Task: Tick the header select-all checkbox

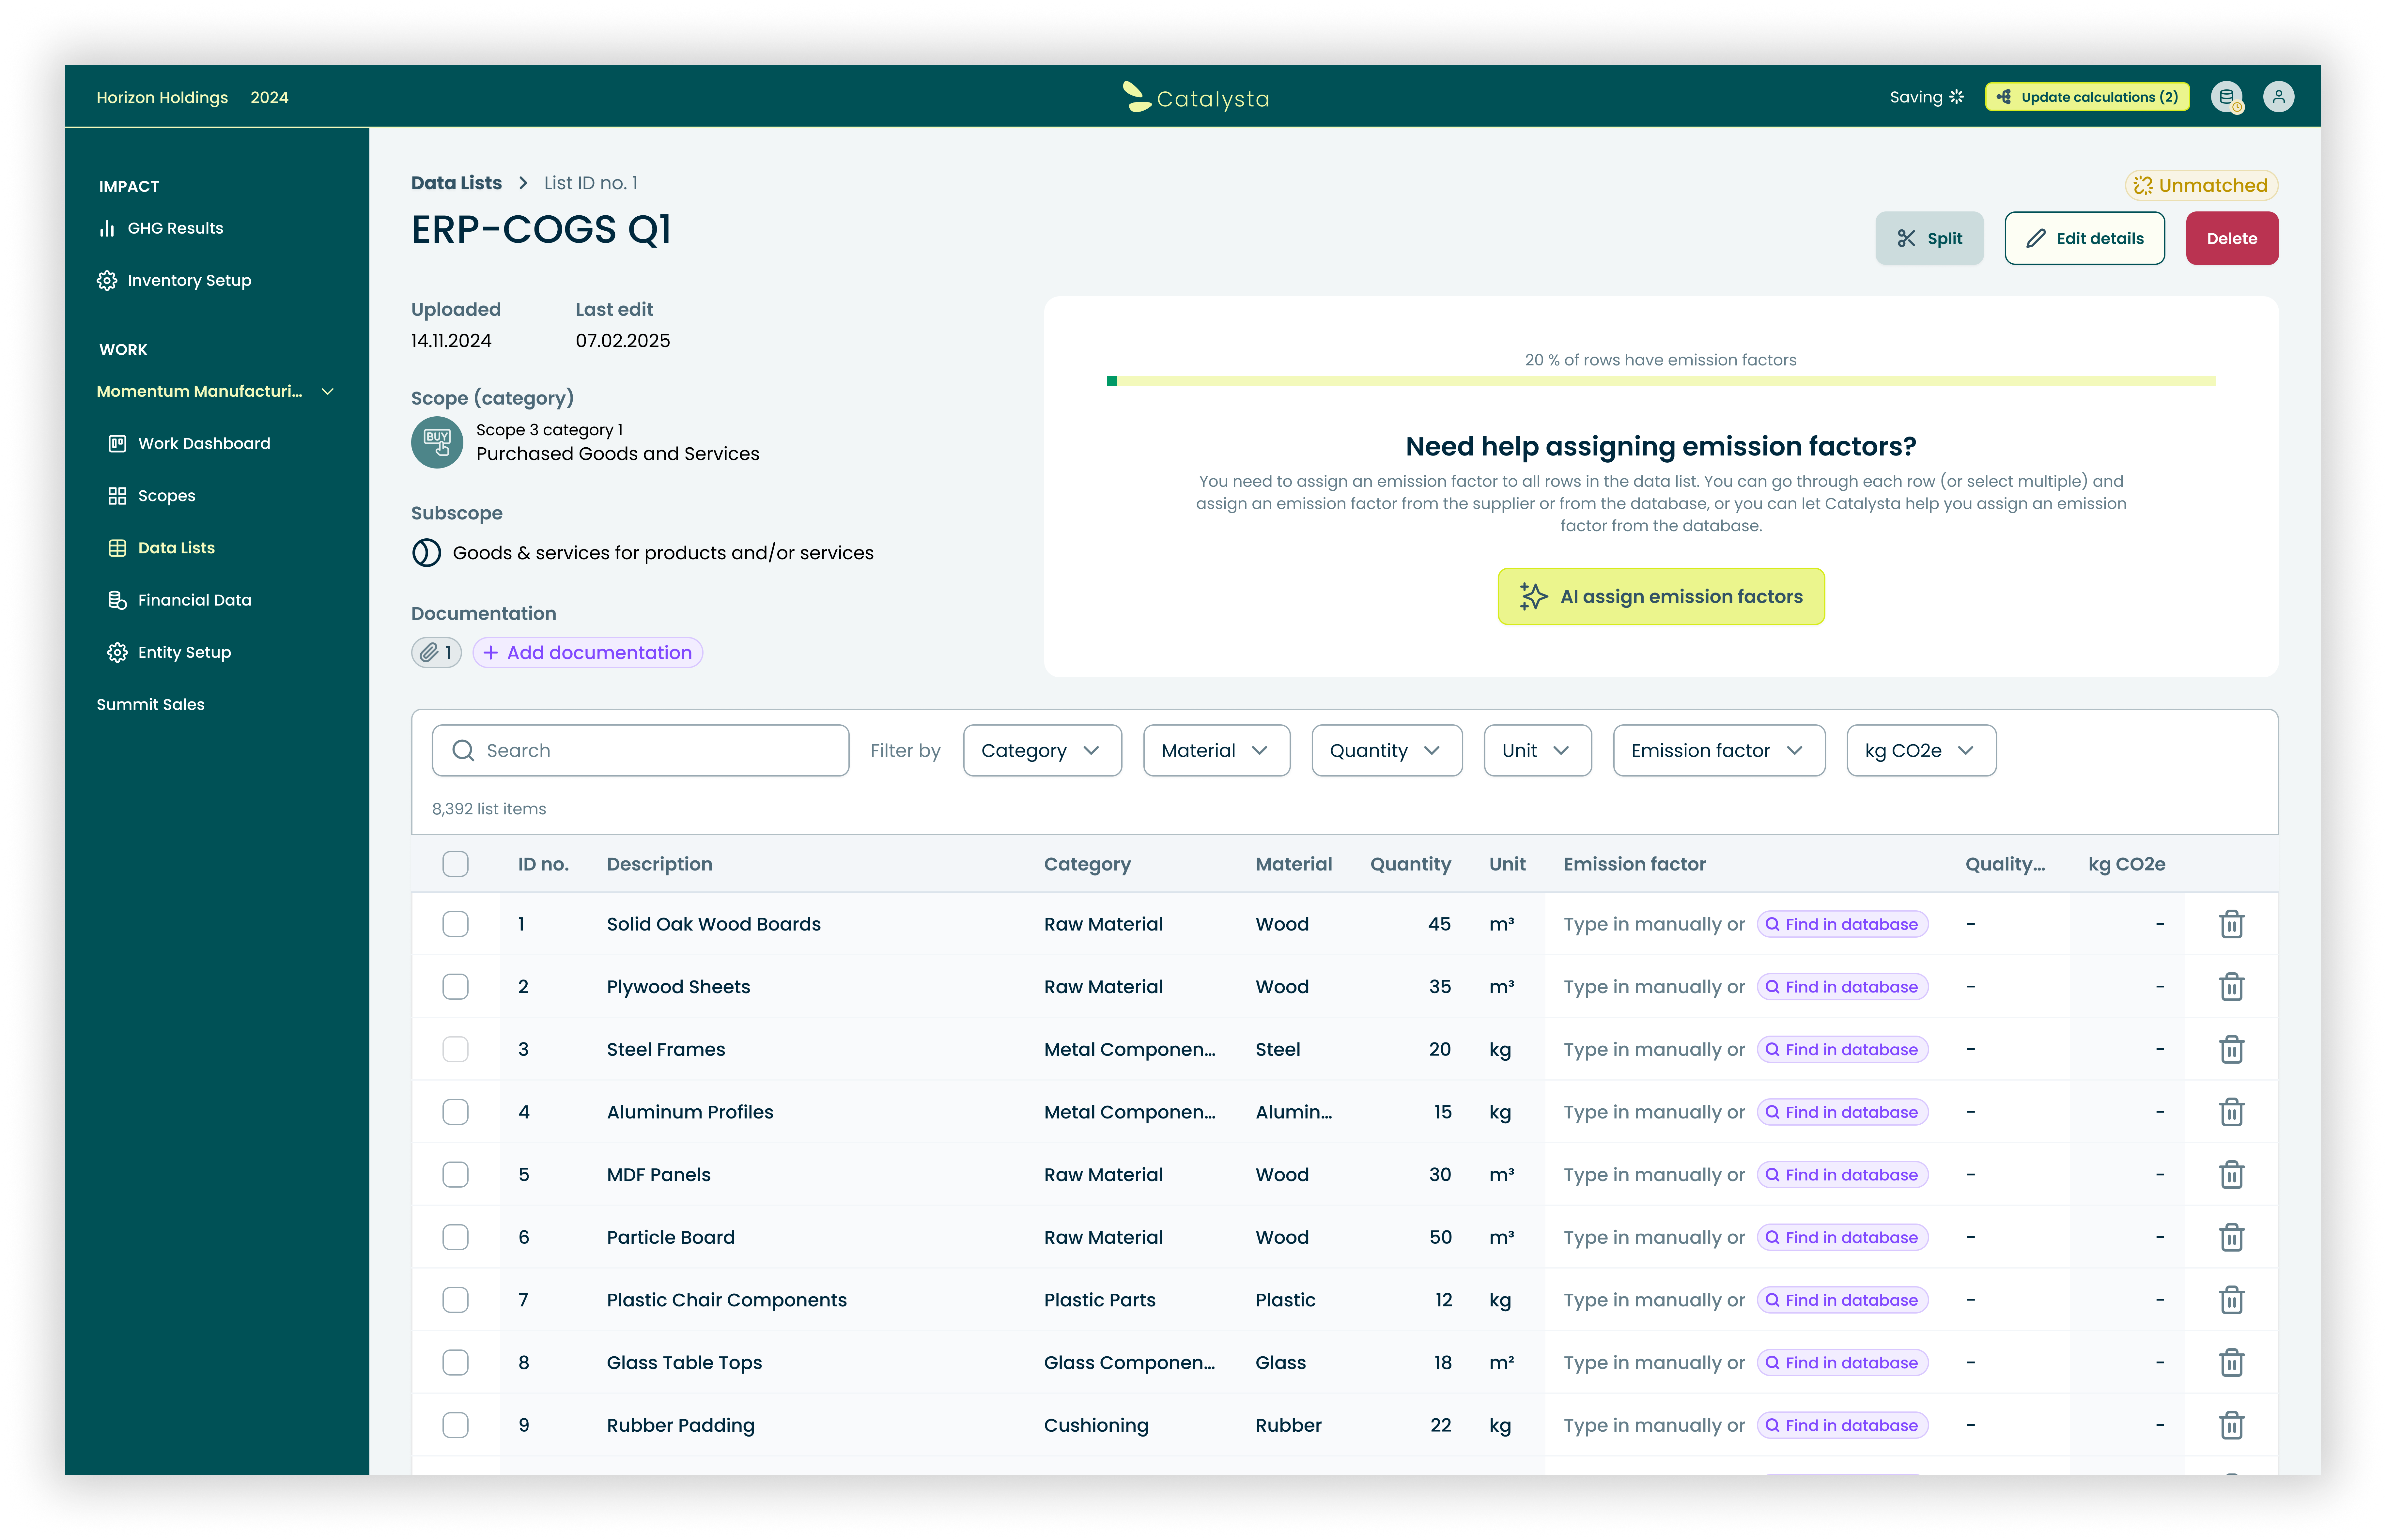Action: coord(455,864)
